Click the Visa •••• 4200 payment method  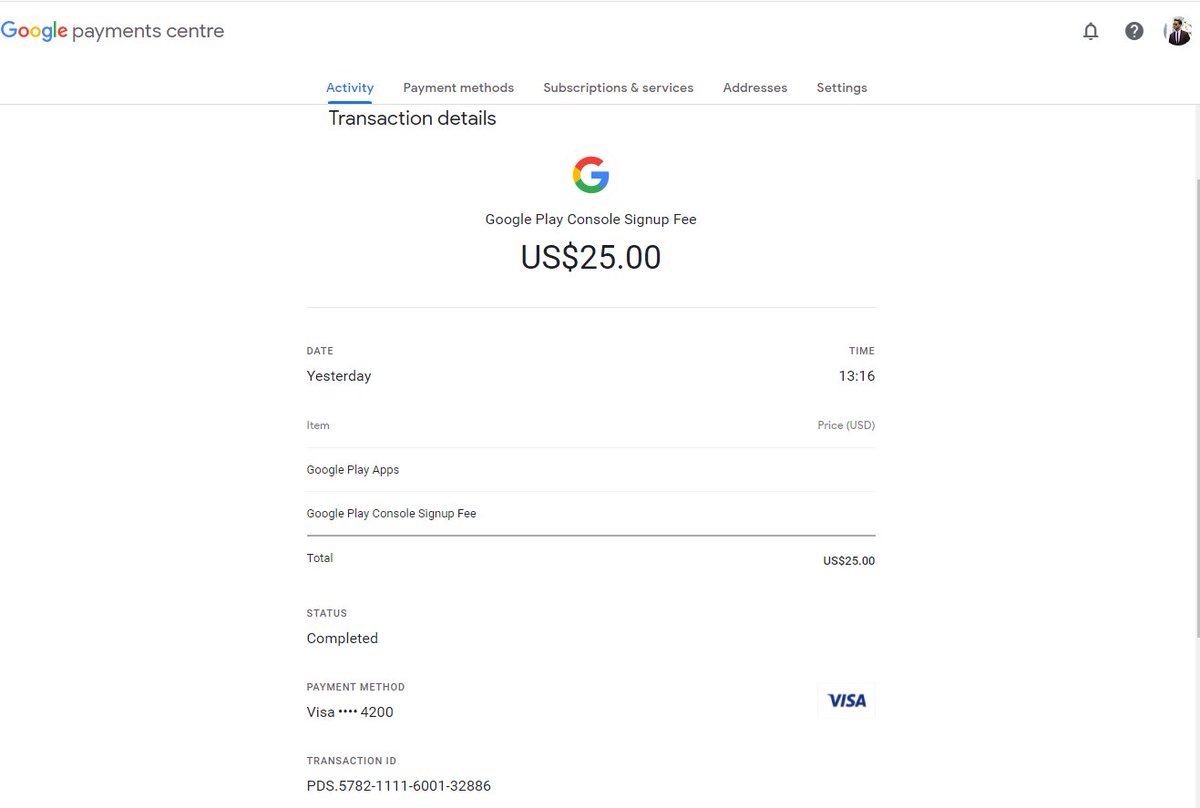pos(350,712)
